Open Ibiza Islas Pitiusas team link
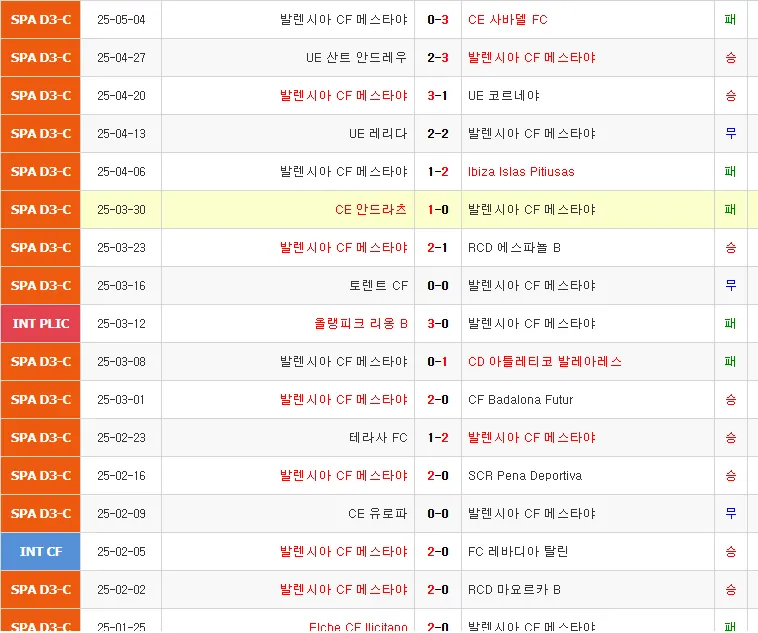 point(521,172)
